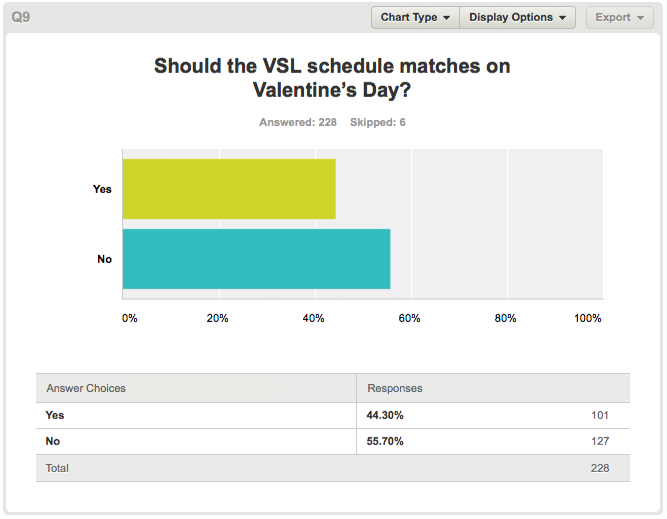Viewport: 667px width, 519px height.
Task: Open the Export dropdown menu
Action: click(619, 17)
